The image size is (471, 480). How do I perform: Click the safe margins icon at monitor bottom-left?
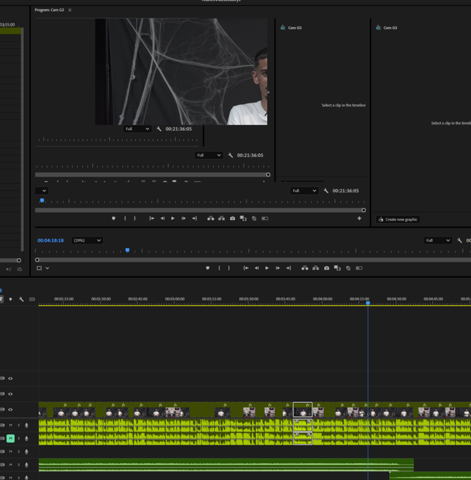point(39,268)
